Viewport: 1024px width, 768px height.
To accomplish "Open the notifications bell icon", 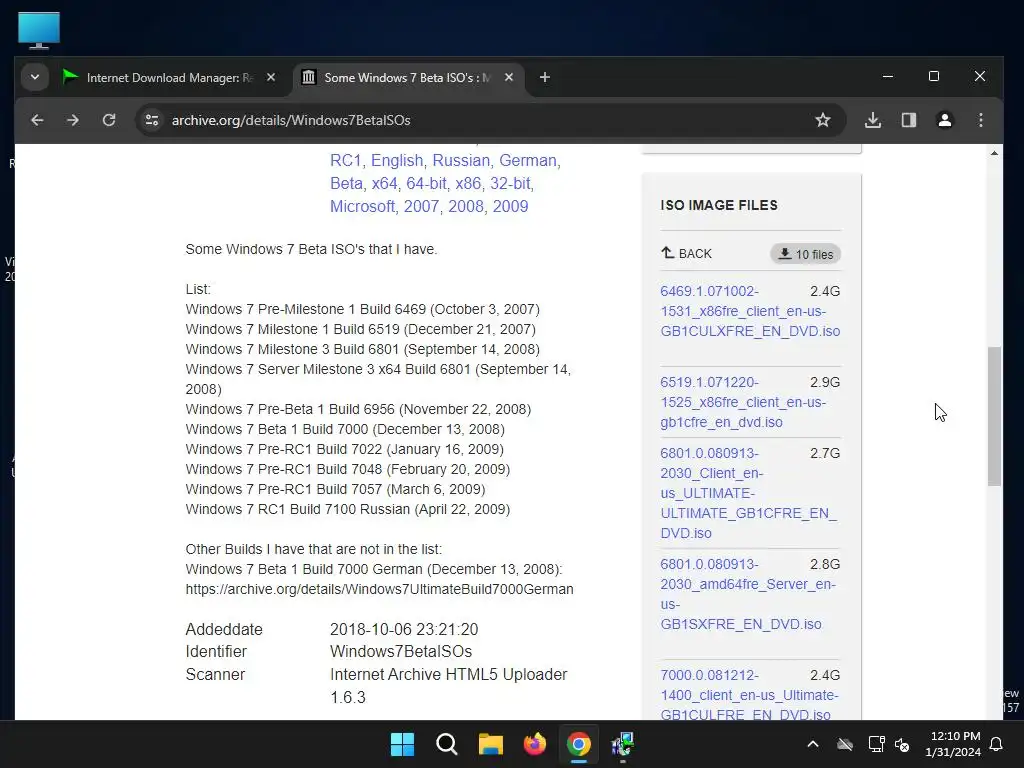I will (x=997, y=744).
